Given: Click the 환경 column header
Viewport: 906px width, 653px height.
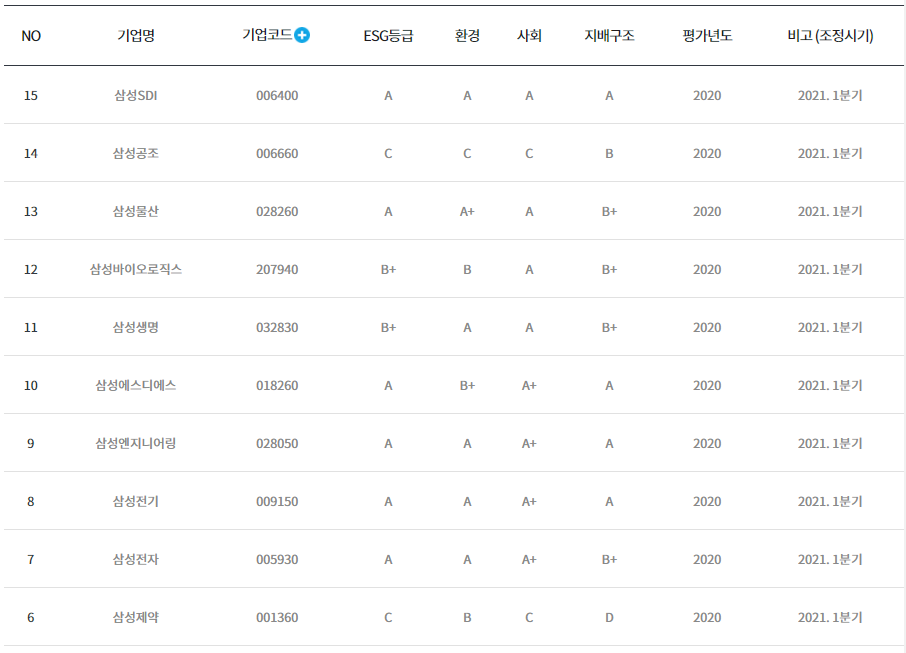Looking at the screenshot, I should pyautogui.click(x=467, y=36).
